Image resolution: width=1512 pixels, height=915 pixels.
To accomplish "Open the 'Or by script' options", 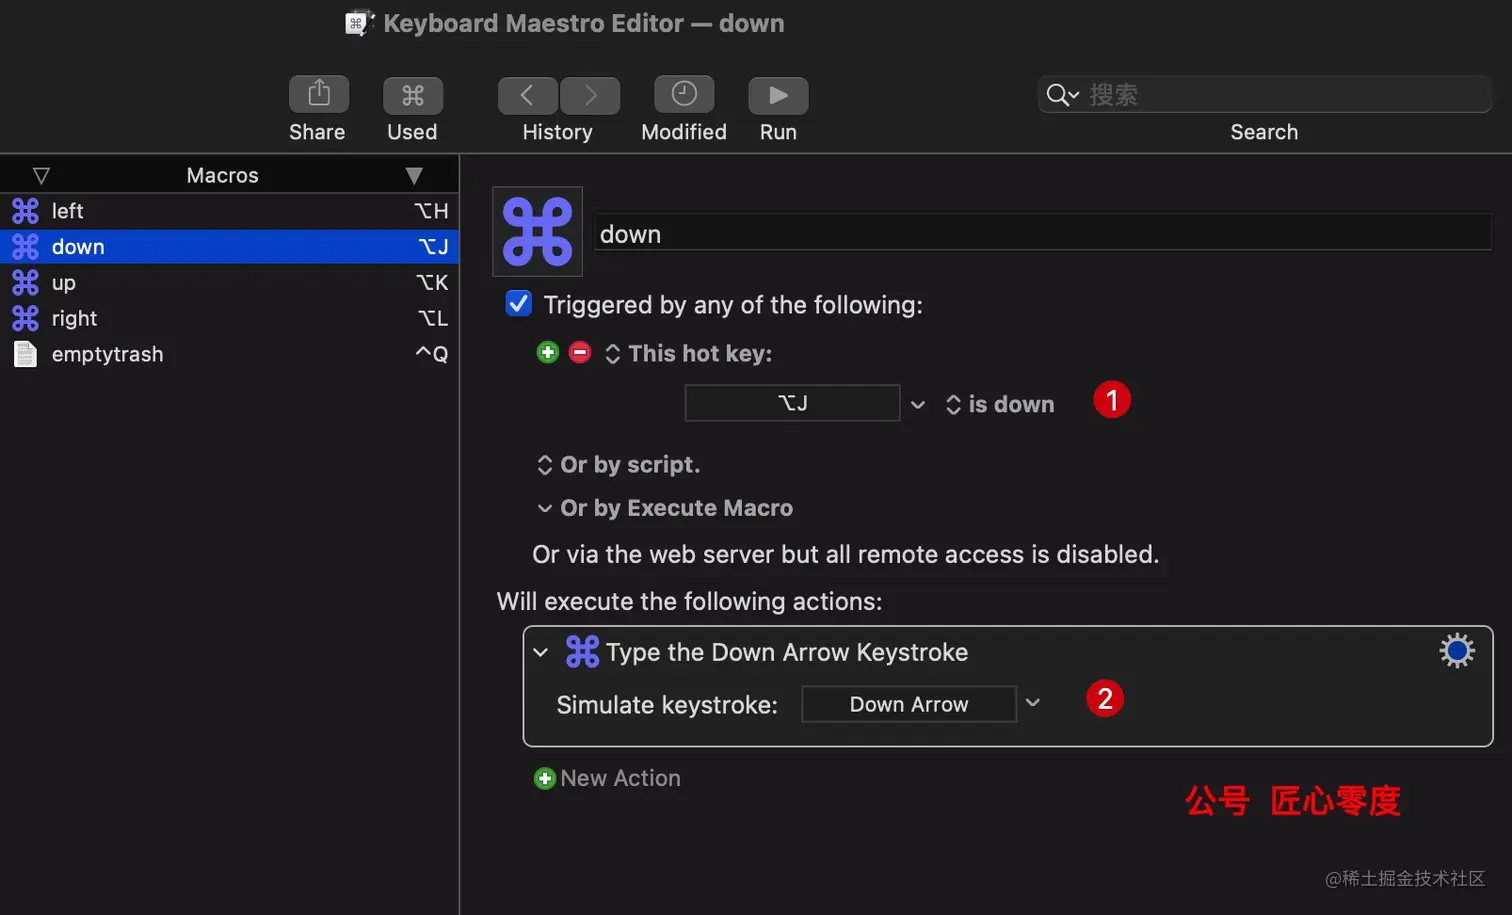I will pos(618,465).
